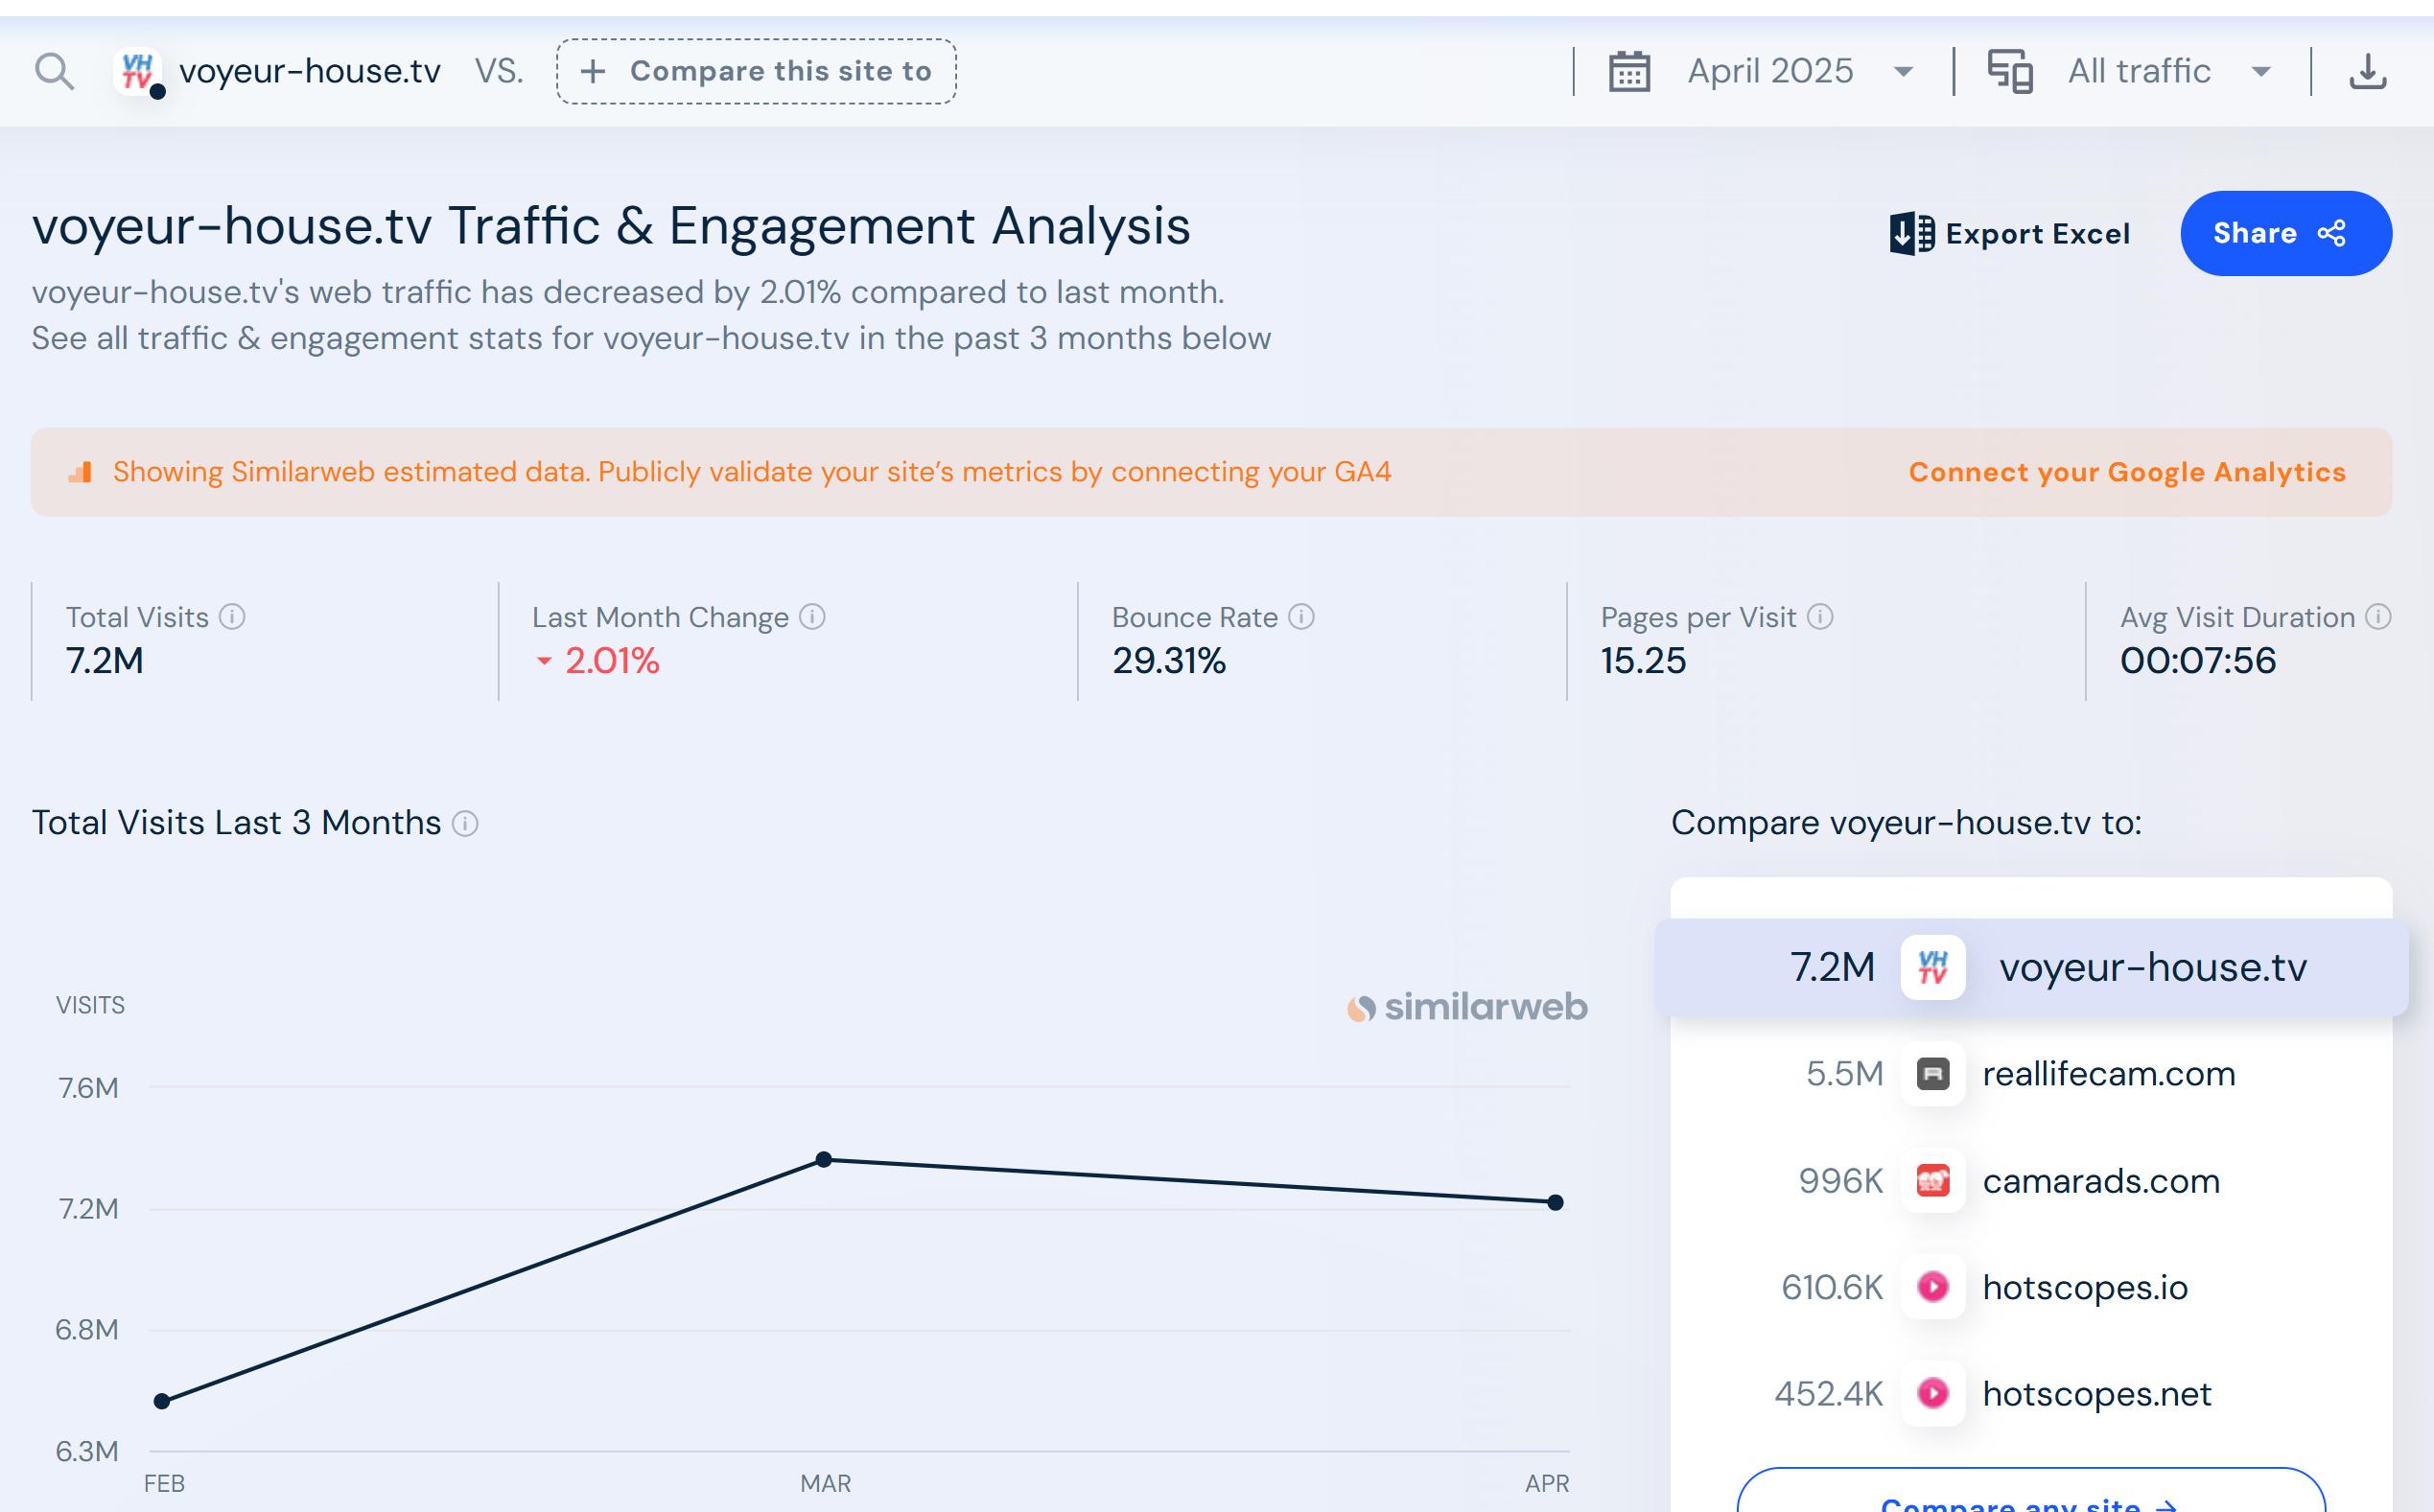Click Compare this site to button
The width and height of the screenshot is (2434, 1512).
pos(756,72)
